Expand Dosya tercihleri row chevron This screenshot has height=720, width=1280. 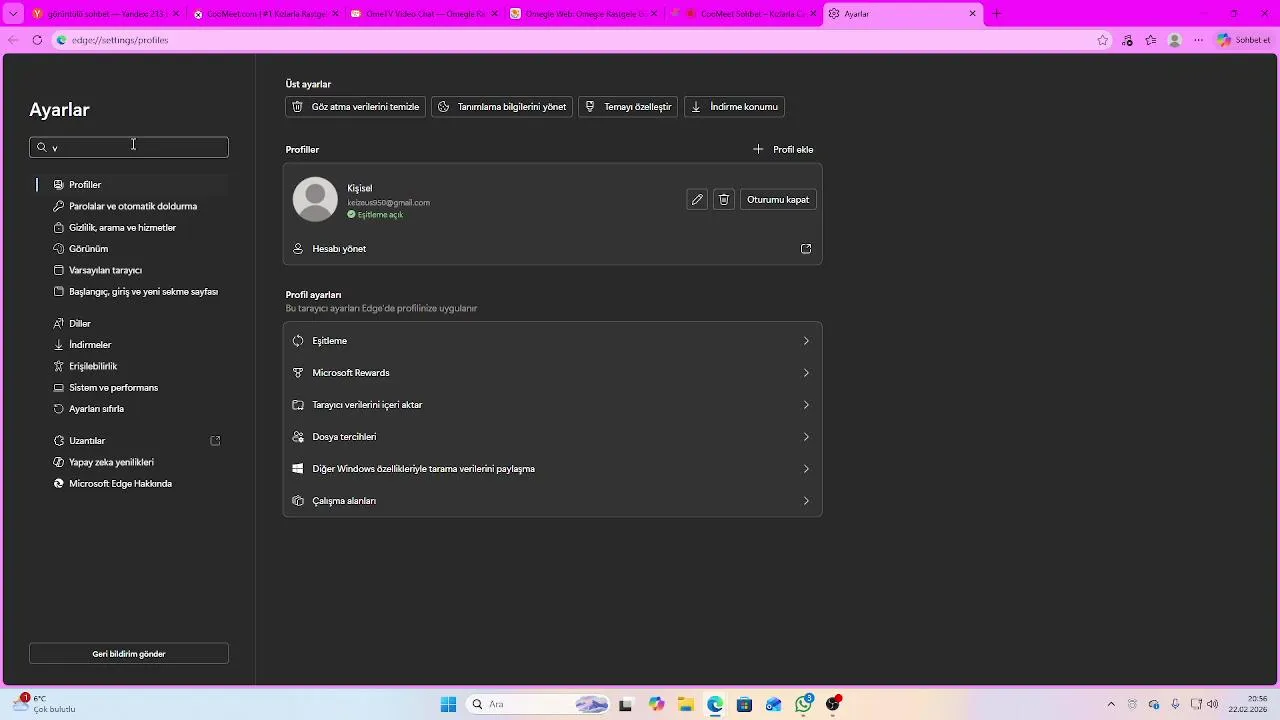pos(806,437)
